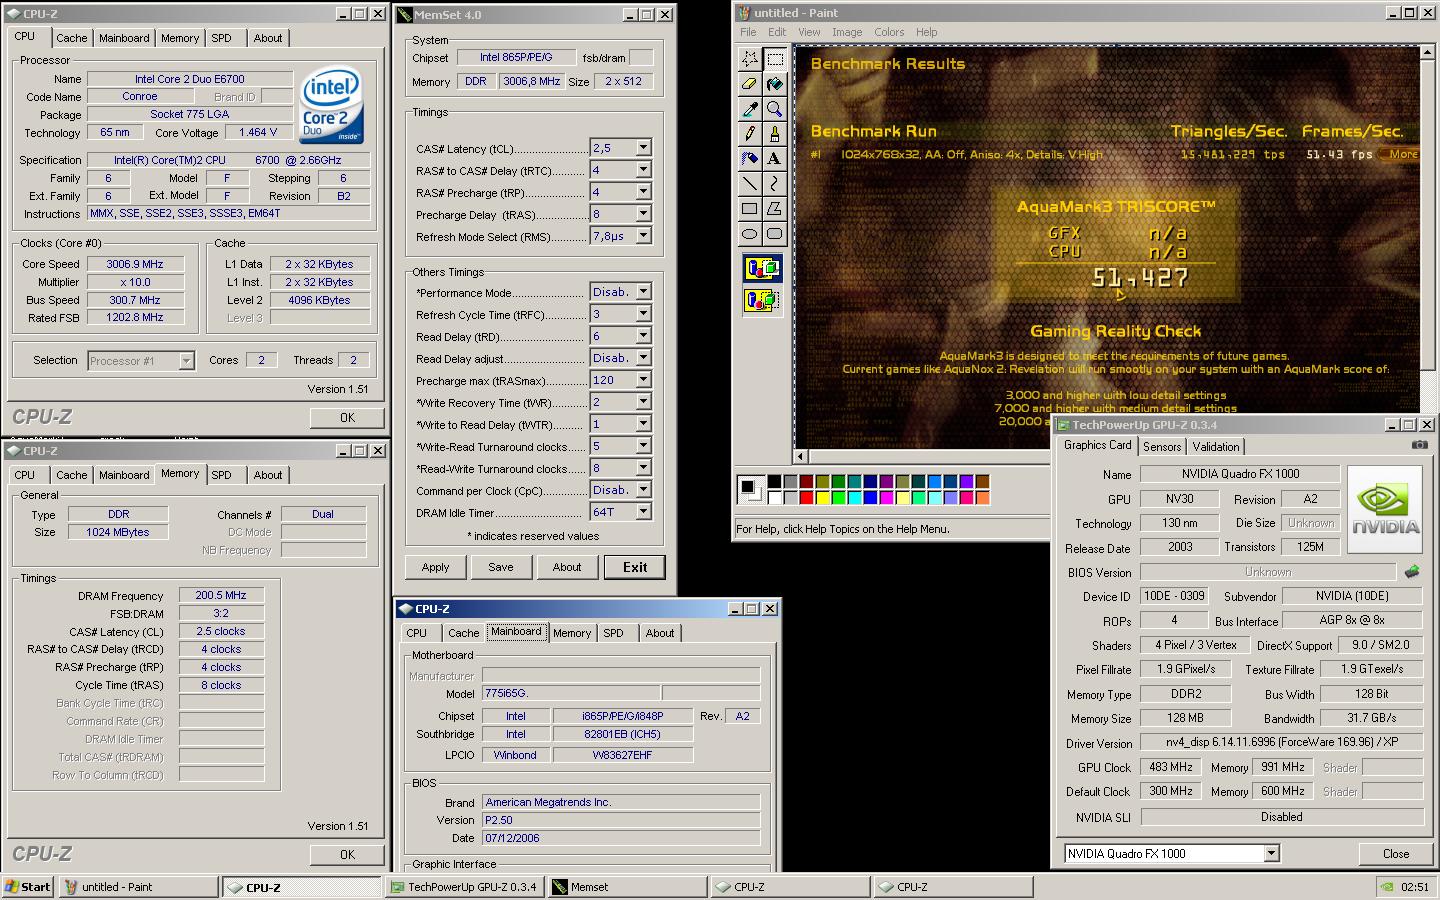Screen dimensions: 1440x900
Task: Click the NVIDIA logo in GPU-Z
Action: coord(1385,510)
